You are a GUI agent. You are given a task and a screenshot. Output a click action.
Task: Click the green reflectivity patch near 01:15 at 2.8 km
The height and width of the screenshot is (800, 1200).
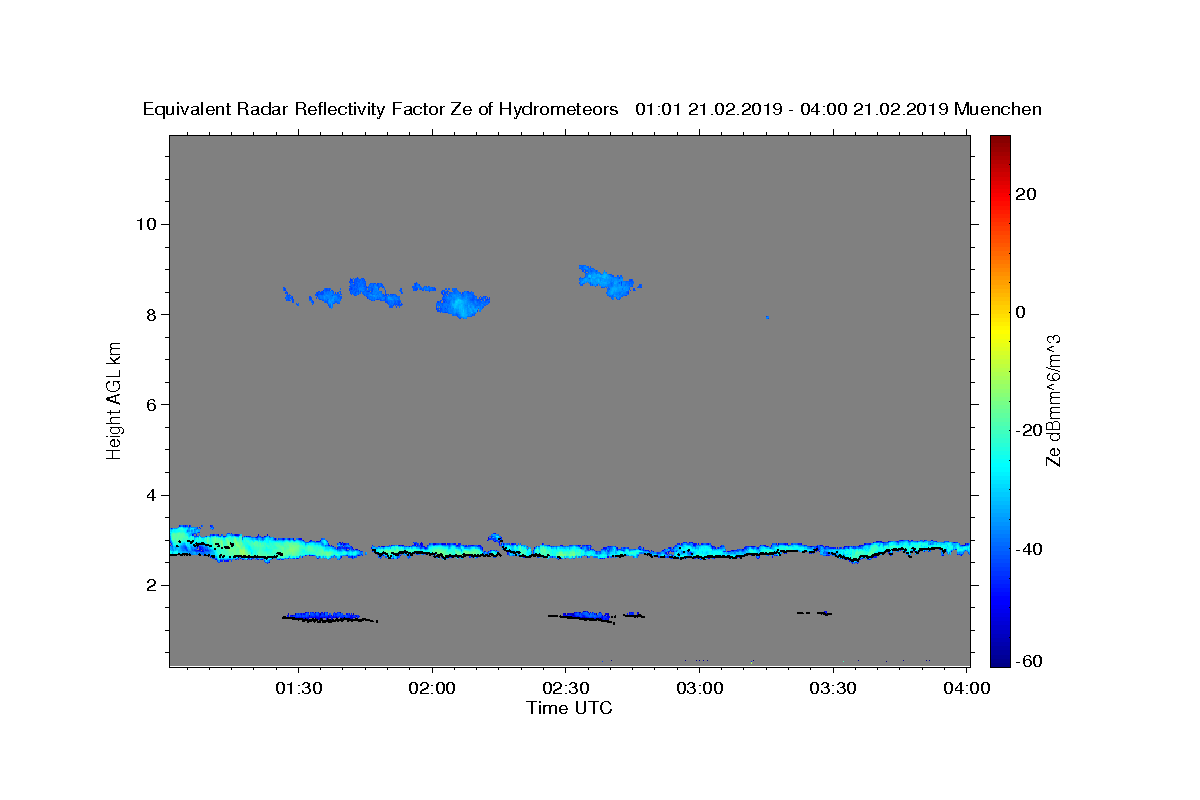coord(240,548)
